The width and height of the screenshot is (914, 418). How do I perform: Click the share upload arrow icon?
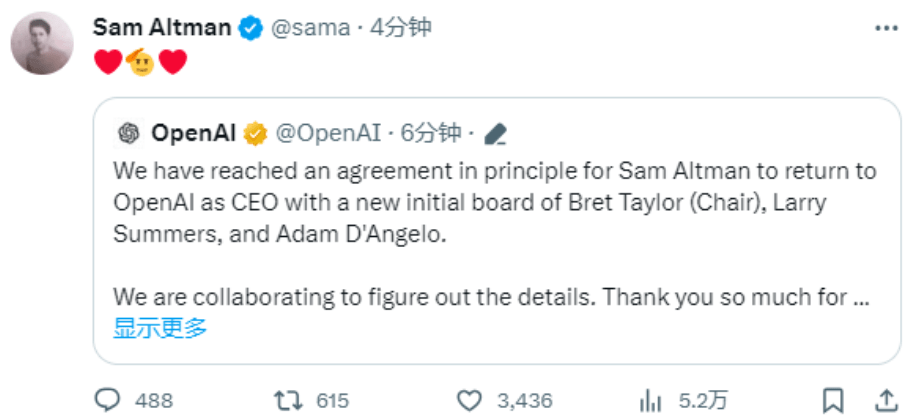(x=885, y=400)
